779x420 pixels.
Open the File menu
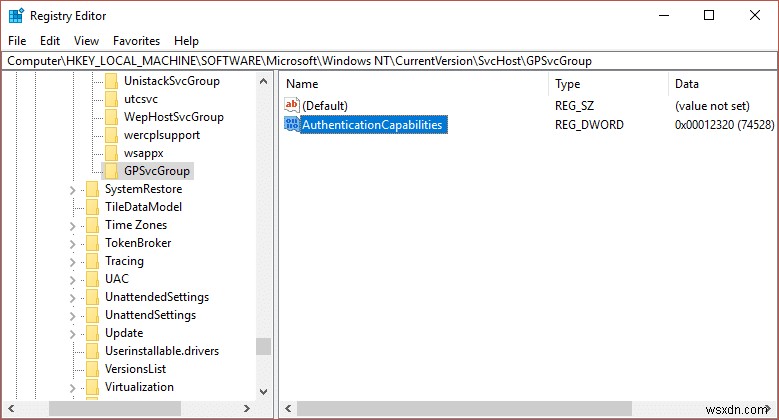point(17,41)
